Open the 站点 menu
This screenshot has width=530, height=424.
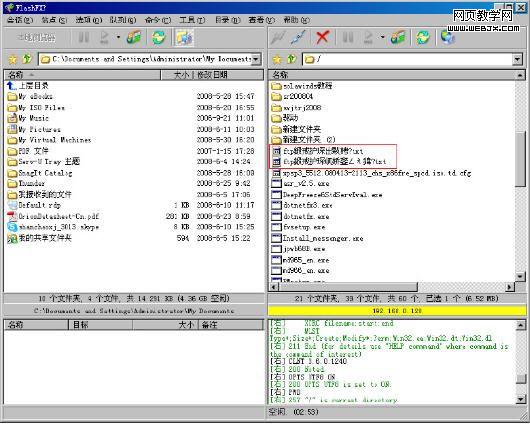[x=54, y=20]
